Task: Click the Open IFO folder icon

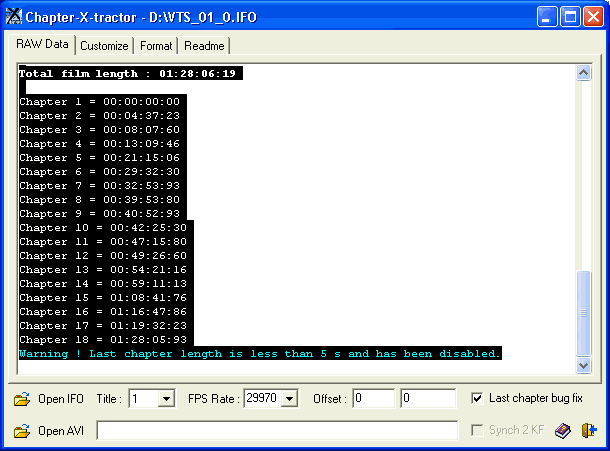Action: (x=22, y=399)
